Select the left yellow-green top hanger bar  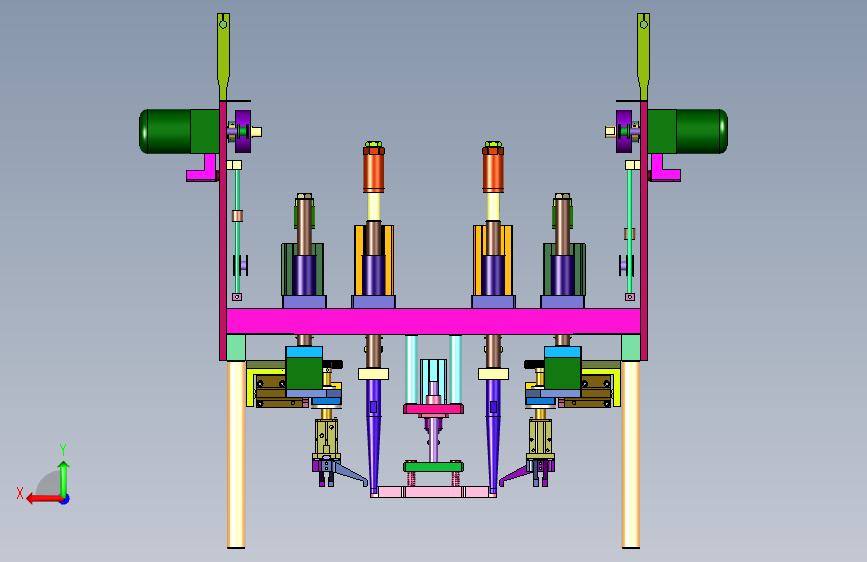tap(223, 56)
